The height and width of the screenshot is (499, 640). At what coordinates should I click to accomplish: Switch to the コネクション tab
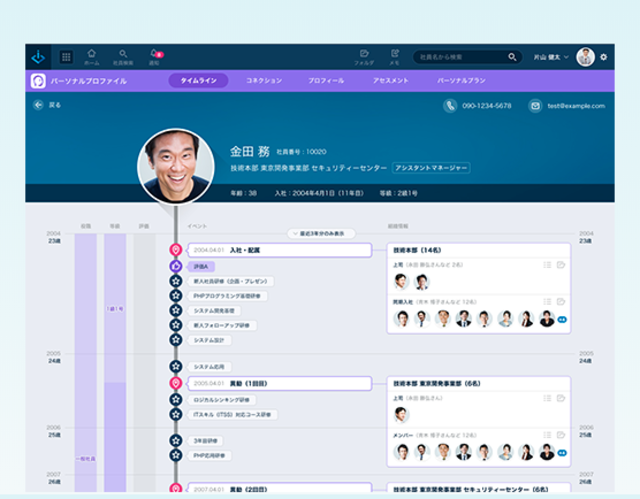[263, 80]
